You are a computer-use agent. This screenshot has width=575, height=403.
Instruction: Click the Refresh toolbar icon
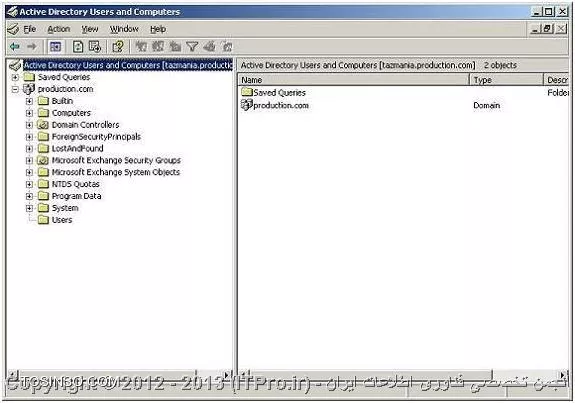coord(78,47)
